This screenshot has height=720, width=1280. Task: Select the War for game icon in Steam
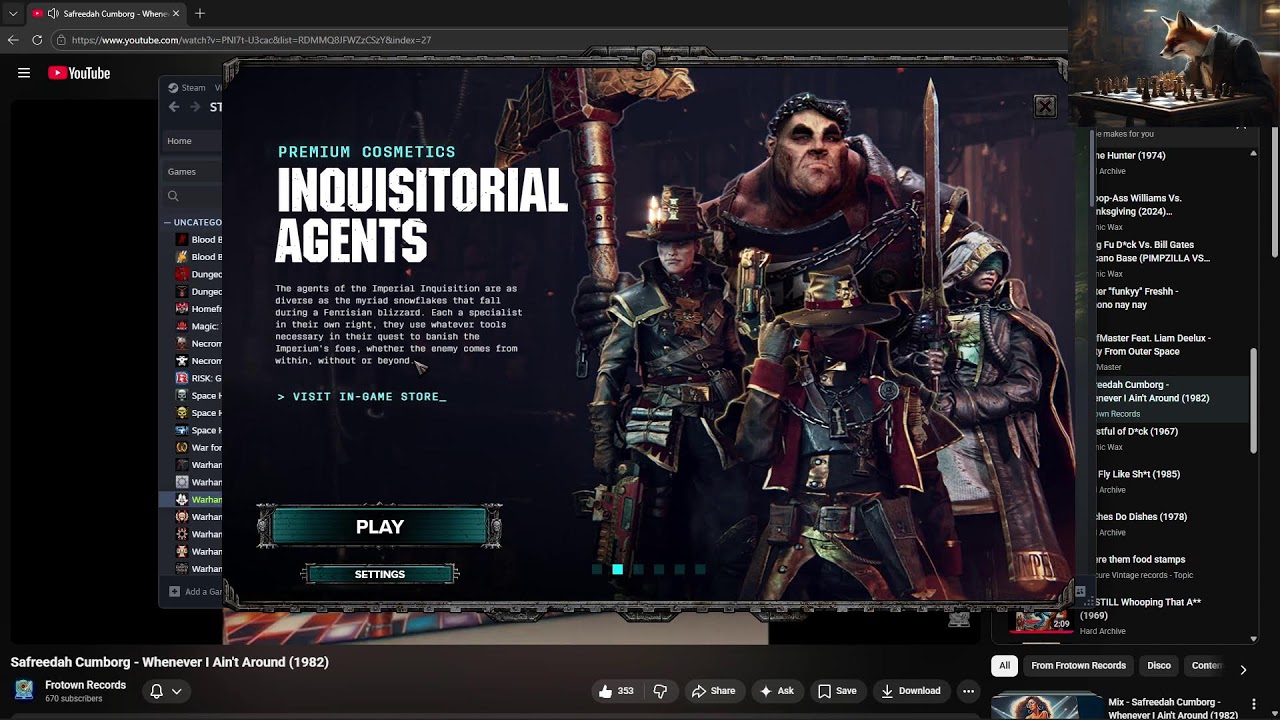[182, 448]
